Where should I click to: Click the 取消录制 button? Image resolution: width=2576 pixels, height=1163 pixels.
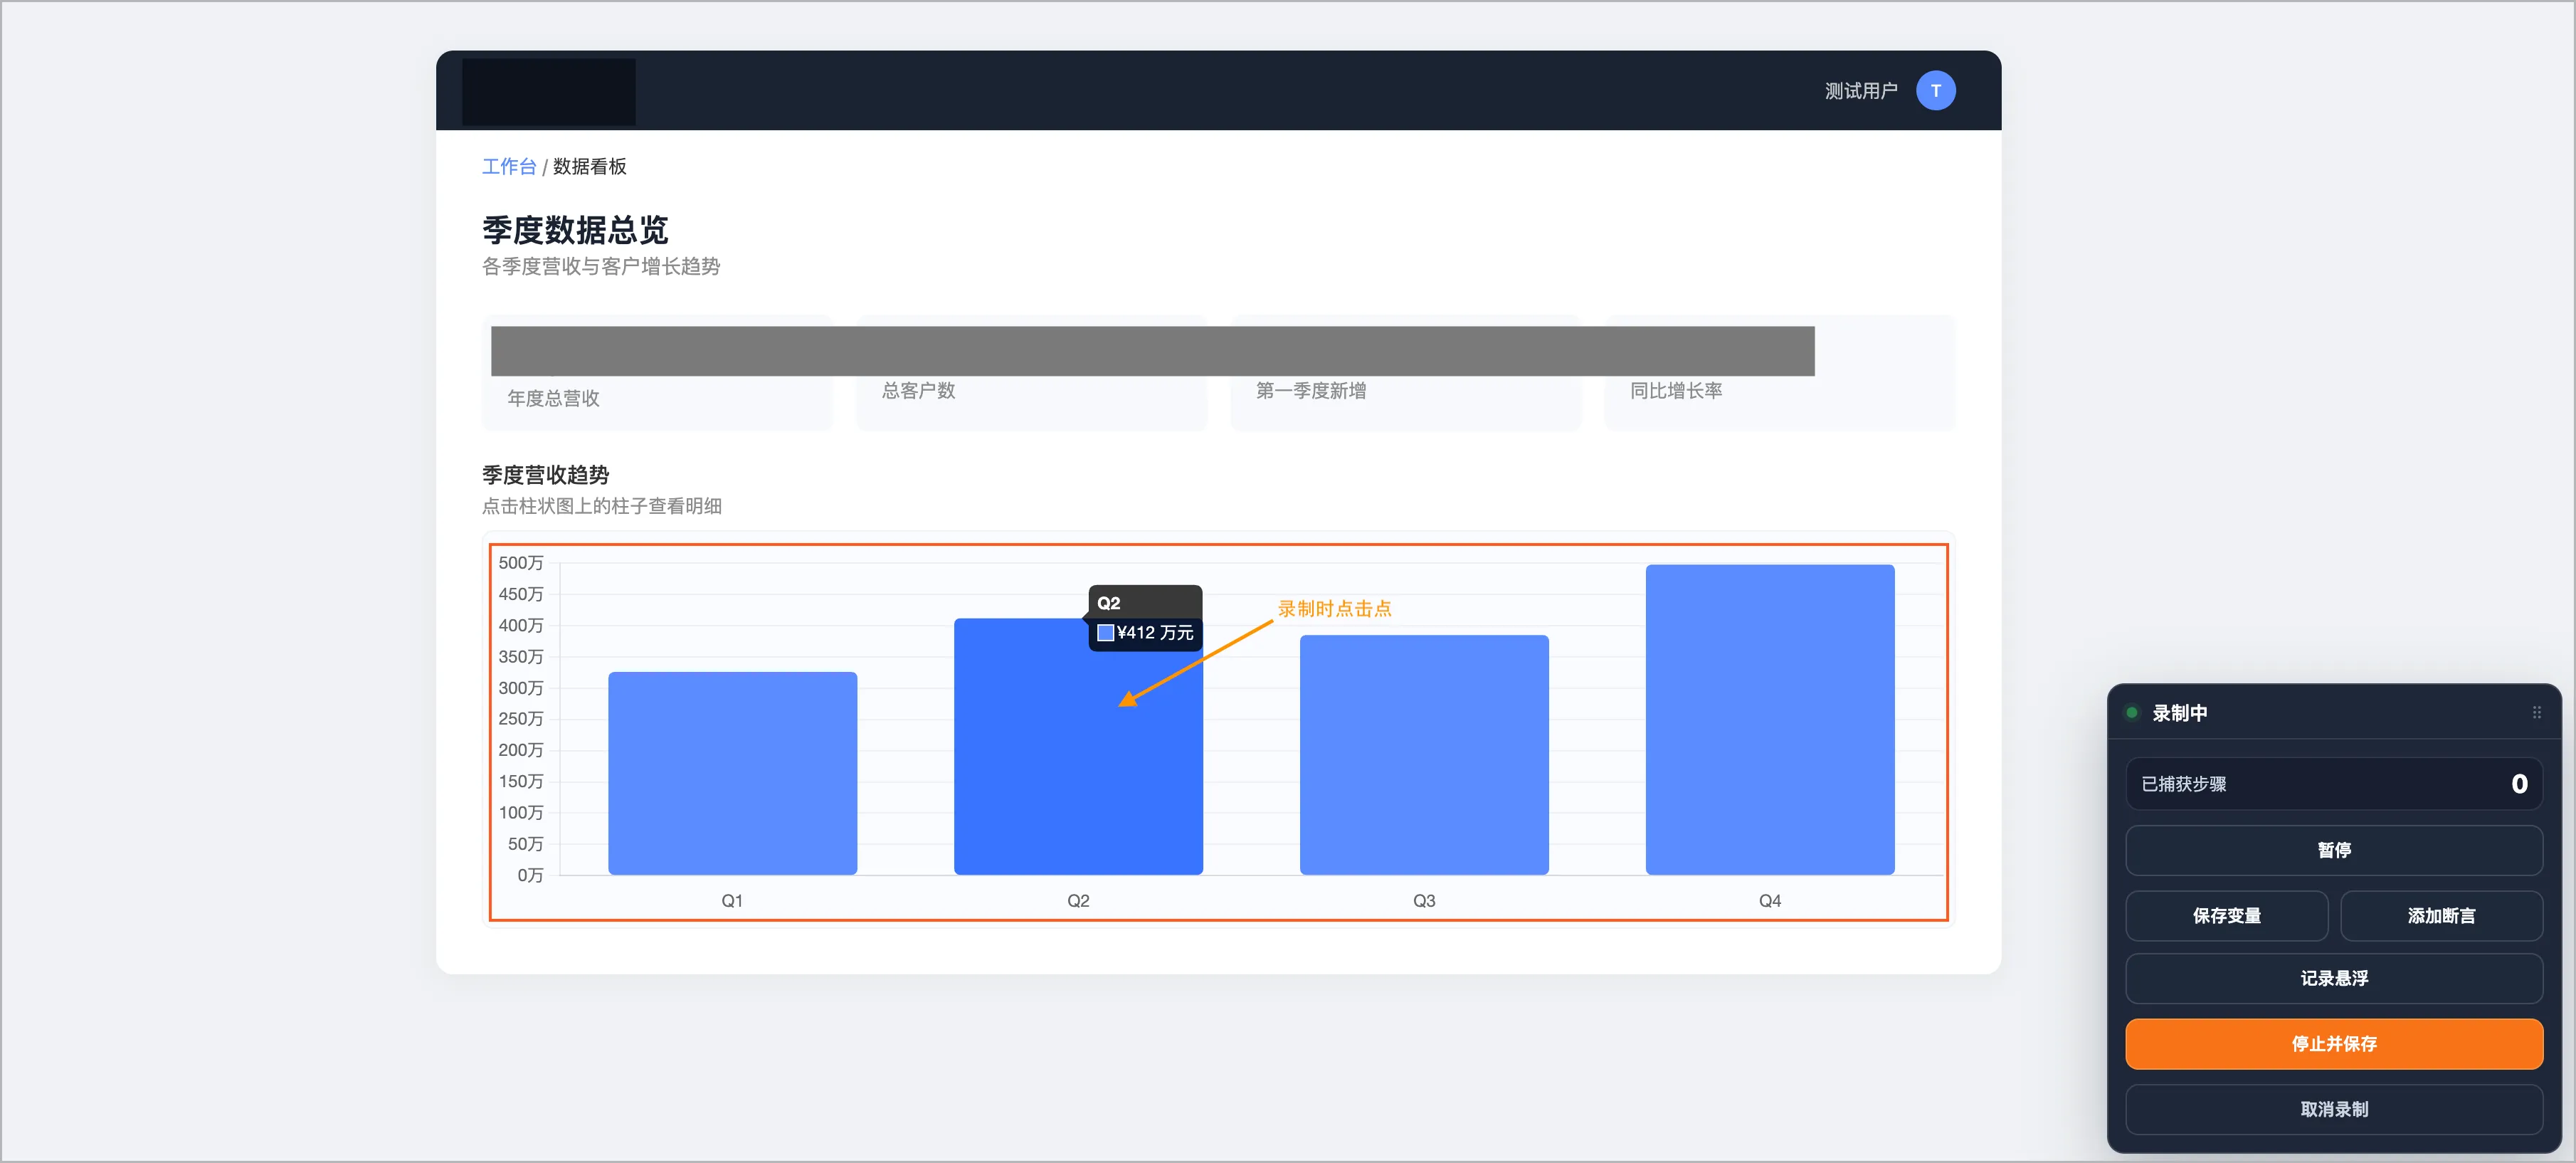click(x=2333, y=1109)
